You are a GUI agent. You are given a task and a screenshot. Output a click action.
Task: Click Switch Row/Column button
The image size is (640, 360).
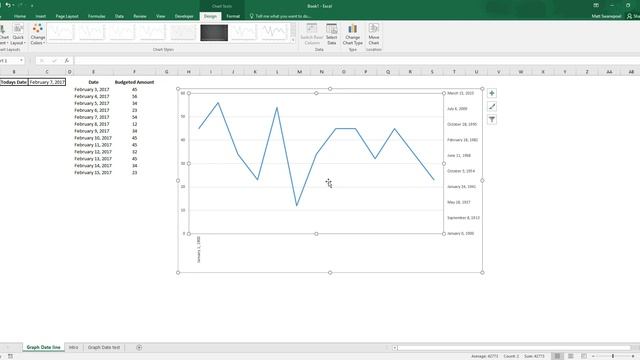(312, 34)
